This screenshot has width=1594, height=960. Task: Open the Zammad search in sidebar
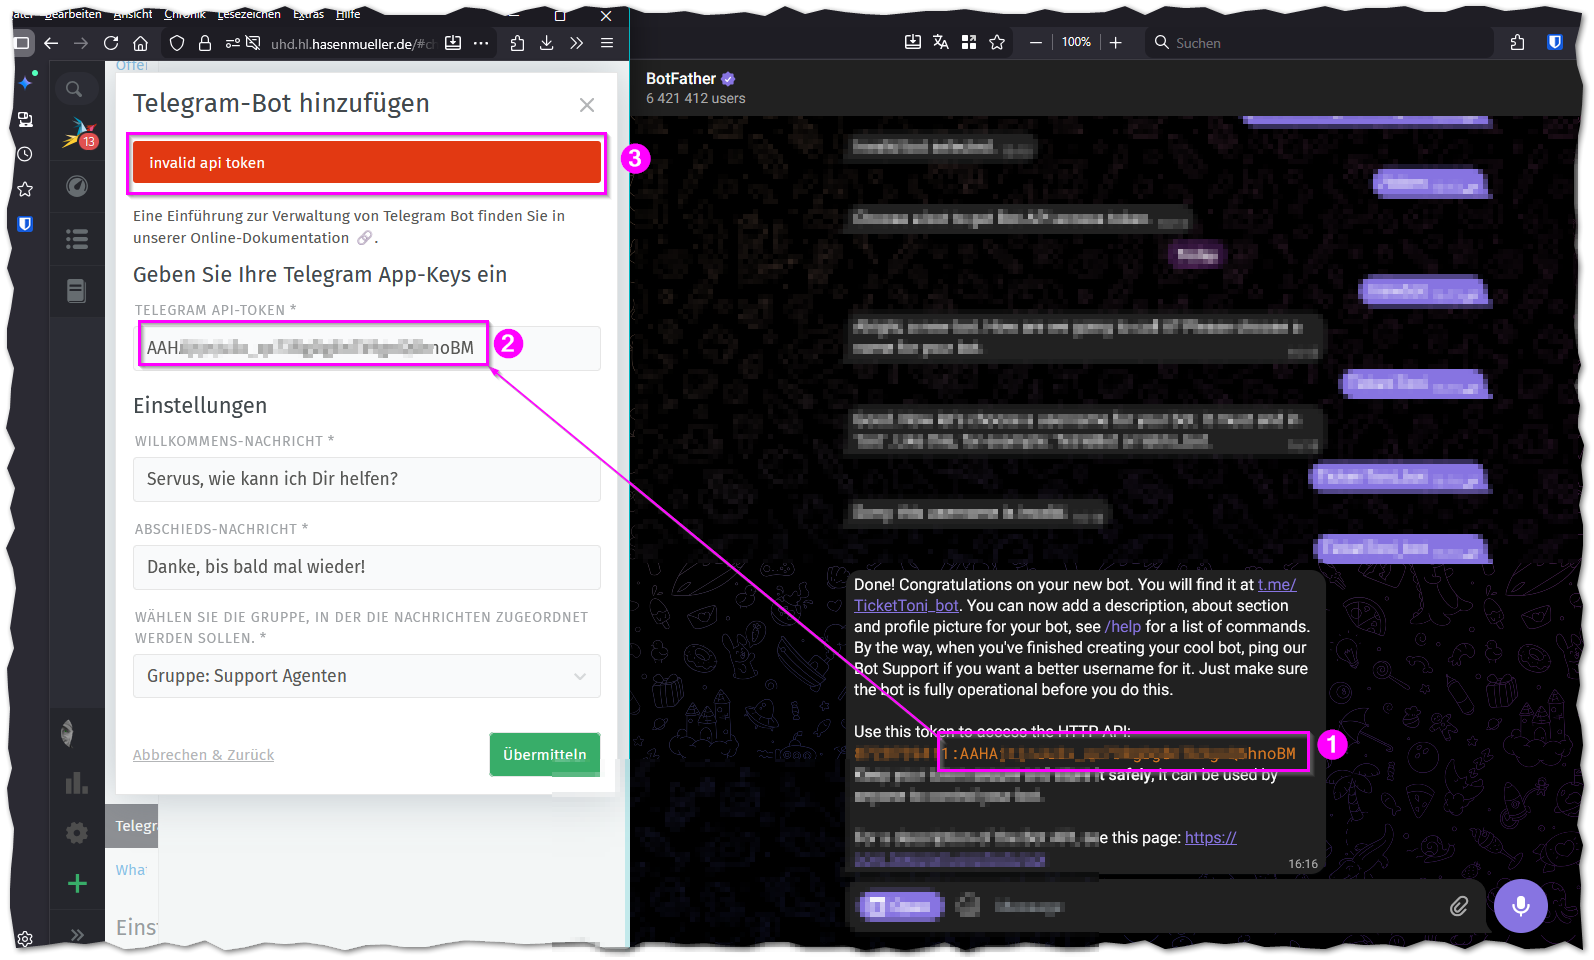click(x=74, y=89)
